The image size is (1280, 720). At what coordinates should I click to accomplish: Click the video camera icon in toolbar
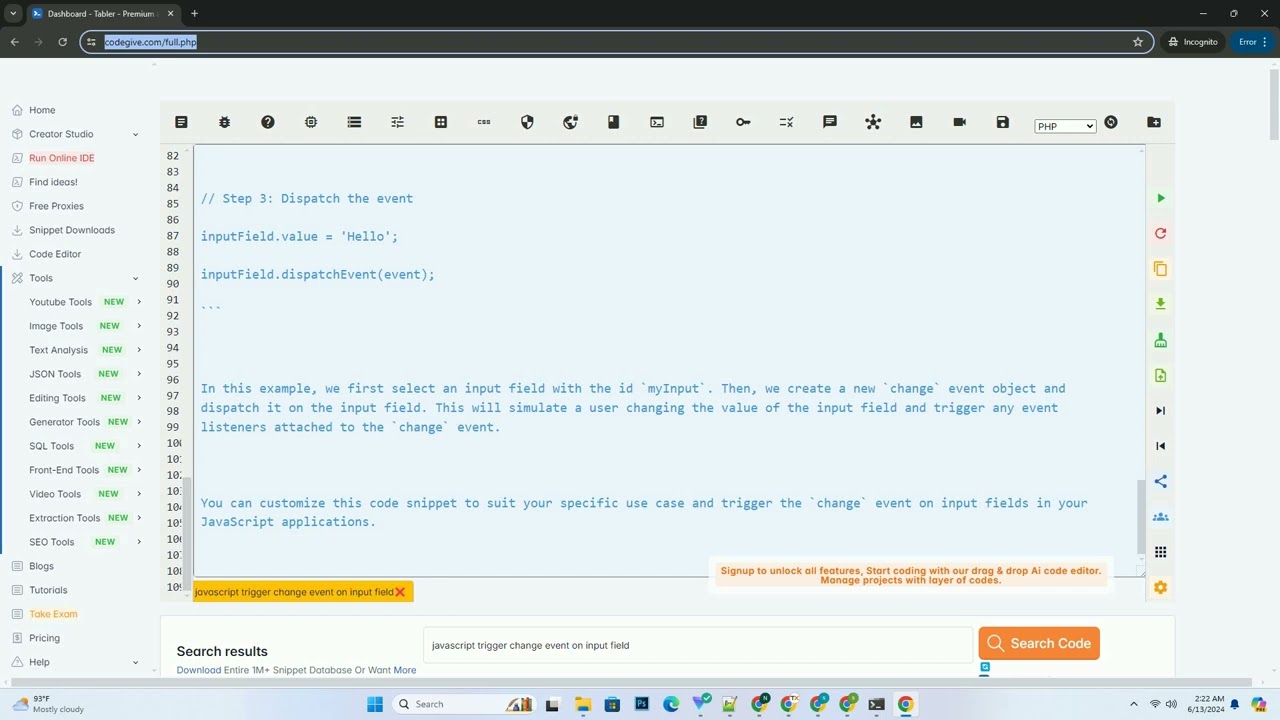coord(960,122)
